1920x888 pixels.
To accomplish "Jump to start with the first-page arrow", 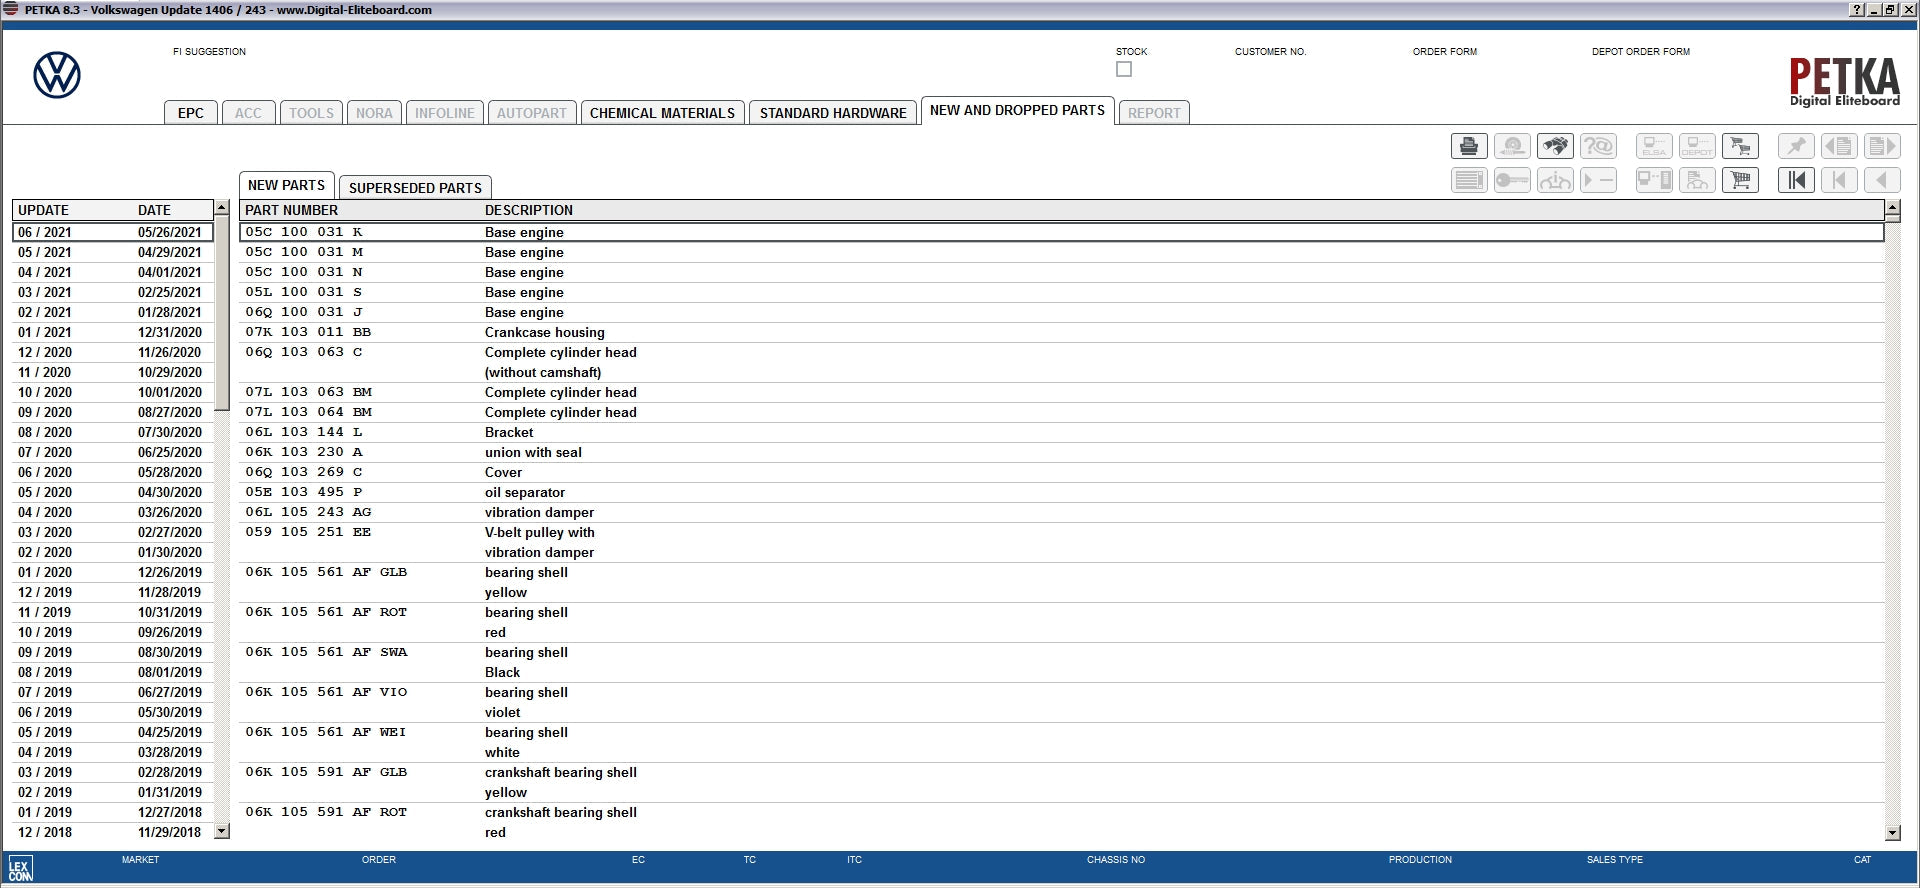I will (1796, 181).
